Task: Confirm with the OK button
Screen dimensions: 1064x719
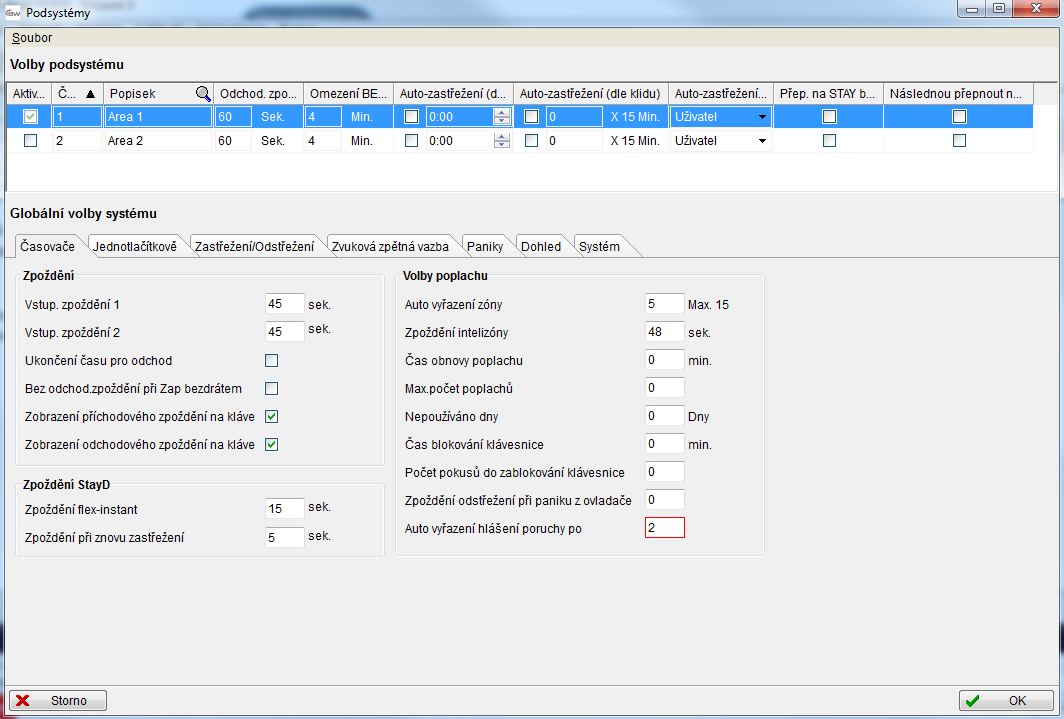Action: pyautogui.click(x=1006, y=701)
